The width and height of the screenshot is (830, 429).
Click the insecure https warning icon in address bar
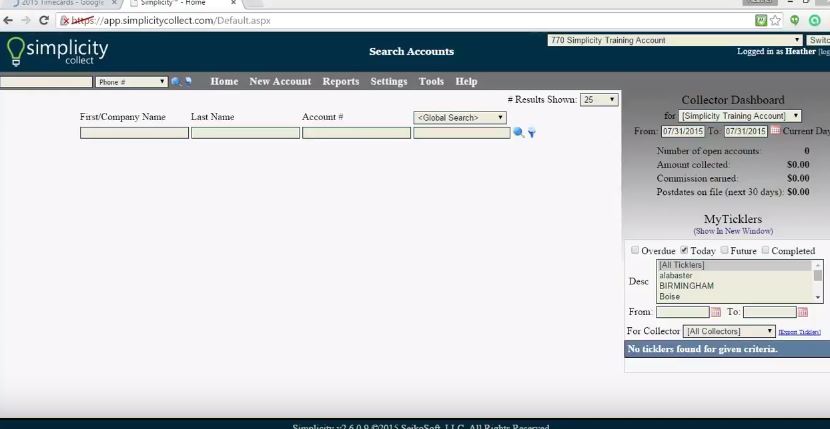(65, 21)
